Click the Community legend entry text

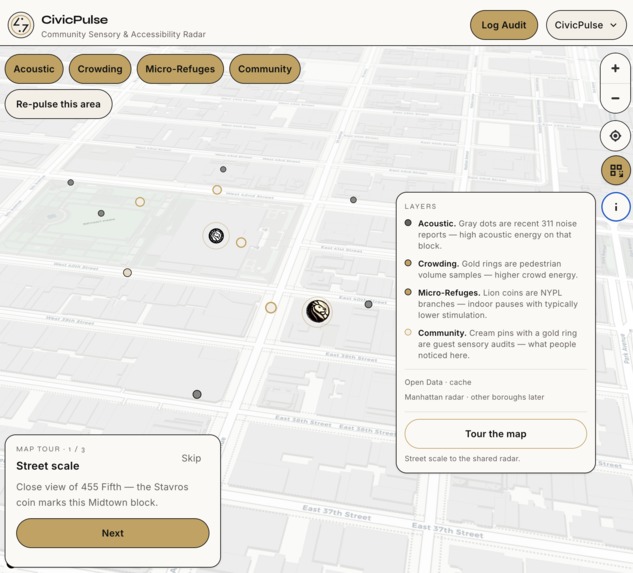497,344
